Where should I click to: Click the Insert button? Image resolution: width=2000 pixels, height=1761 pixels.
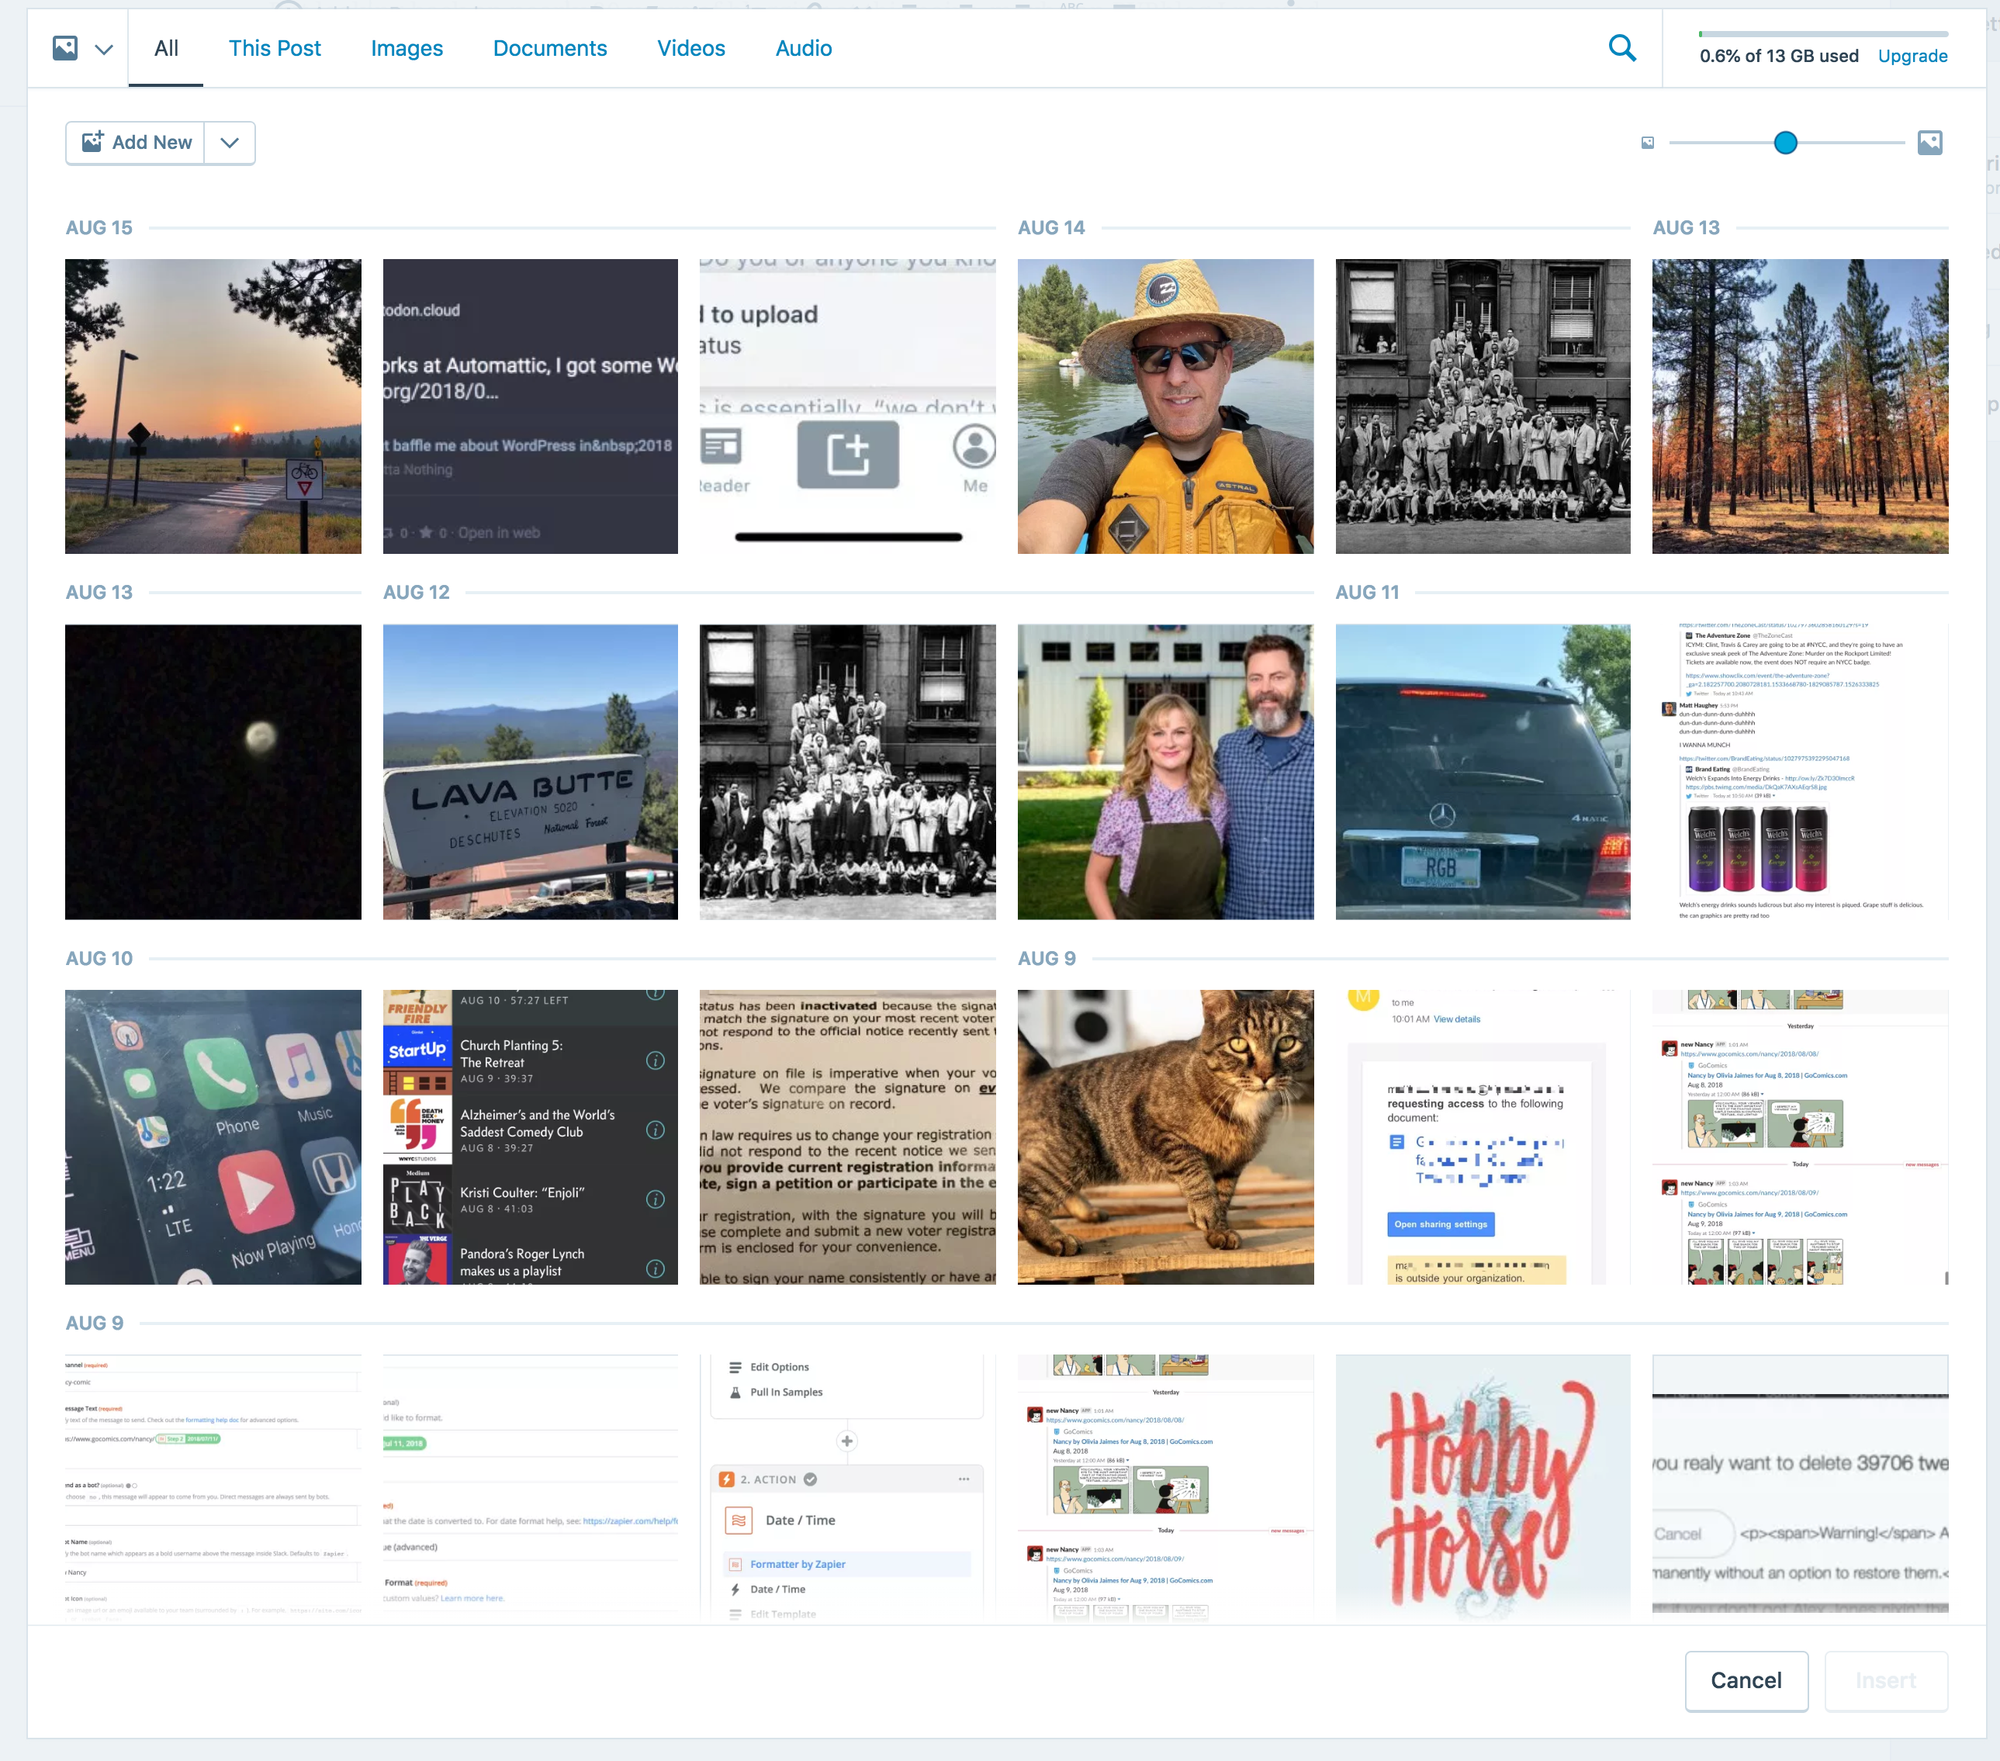coord(1886,1681)
